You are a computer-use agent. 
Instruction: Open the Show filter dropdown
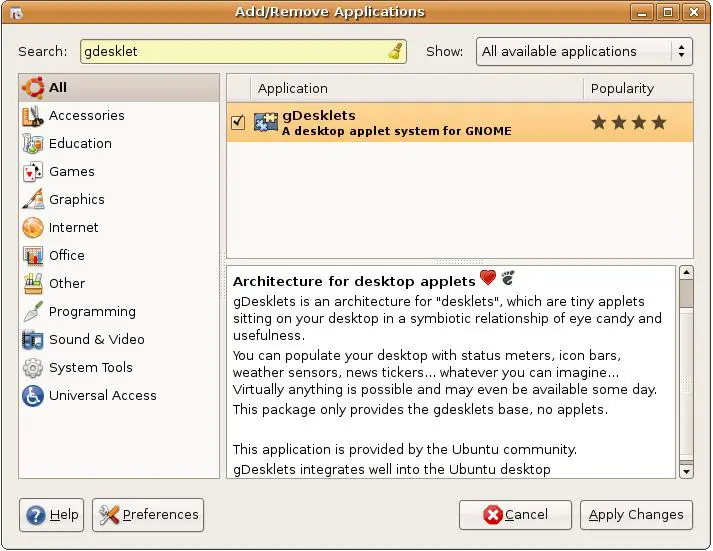[x=584, y=52]
